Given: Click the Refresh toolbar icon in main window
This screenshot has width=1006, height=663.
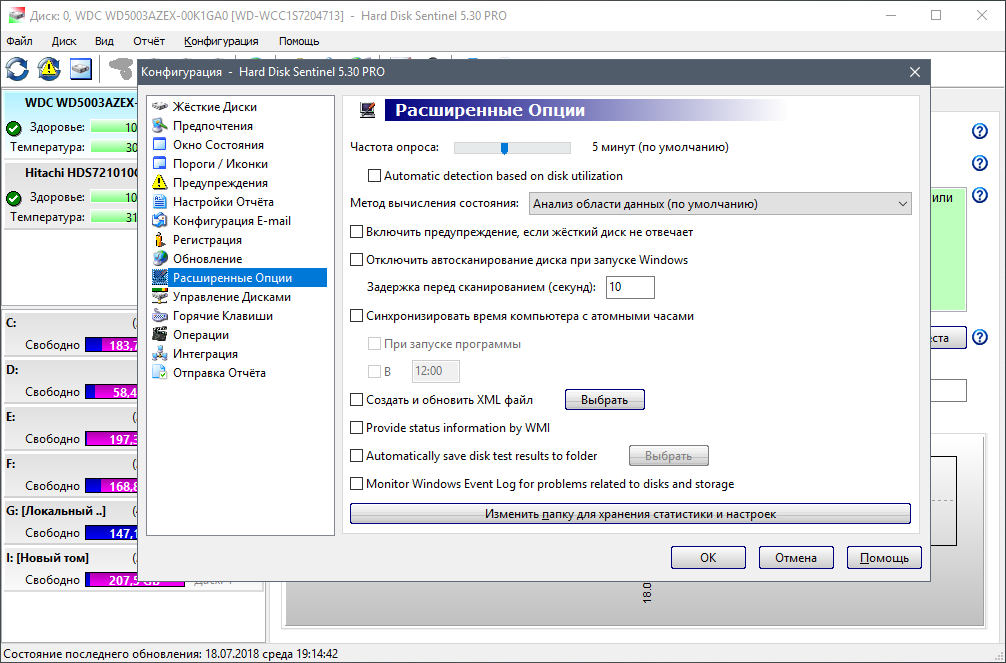Looking at the screenshot, I should pos(17,69).
